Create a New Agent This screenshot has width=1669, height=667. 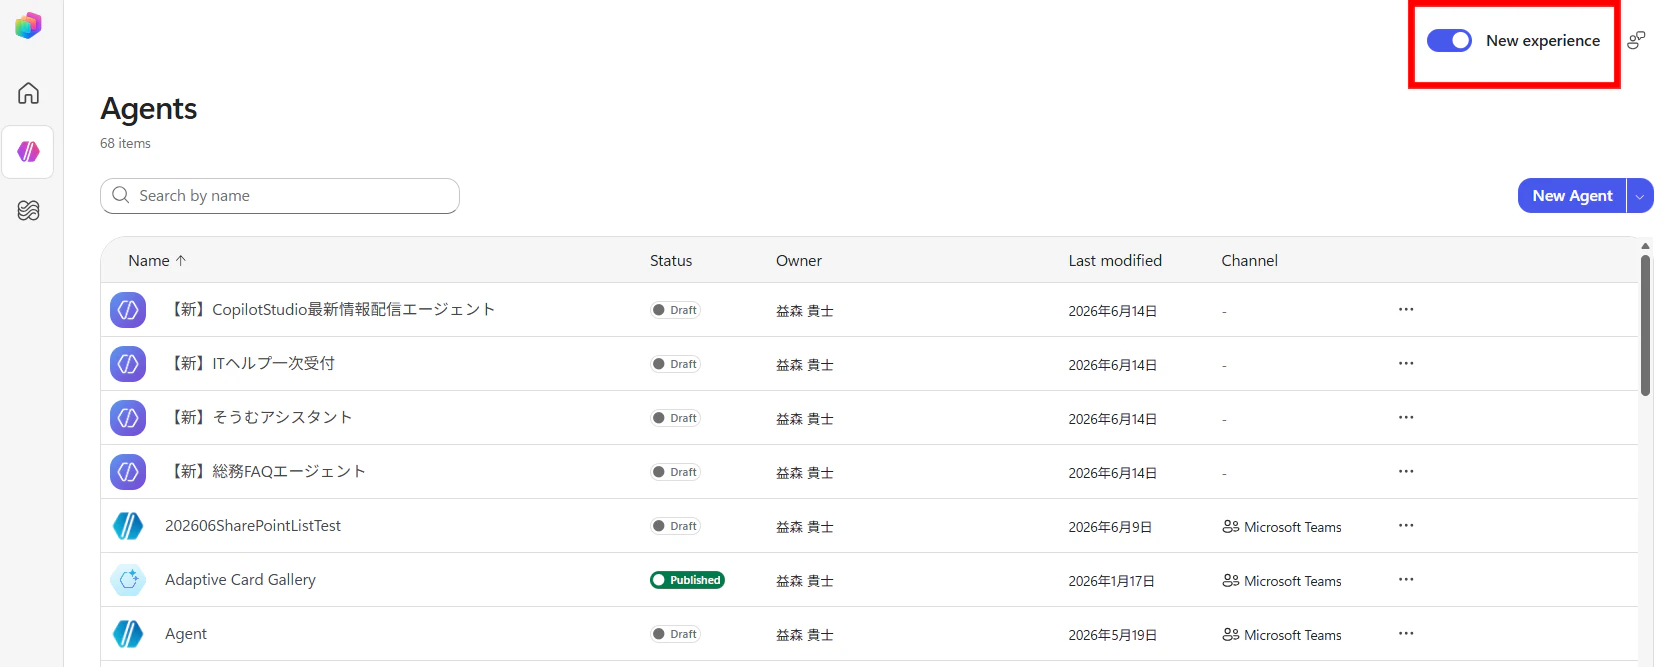[x=1572, y=196]
